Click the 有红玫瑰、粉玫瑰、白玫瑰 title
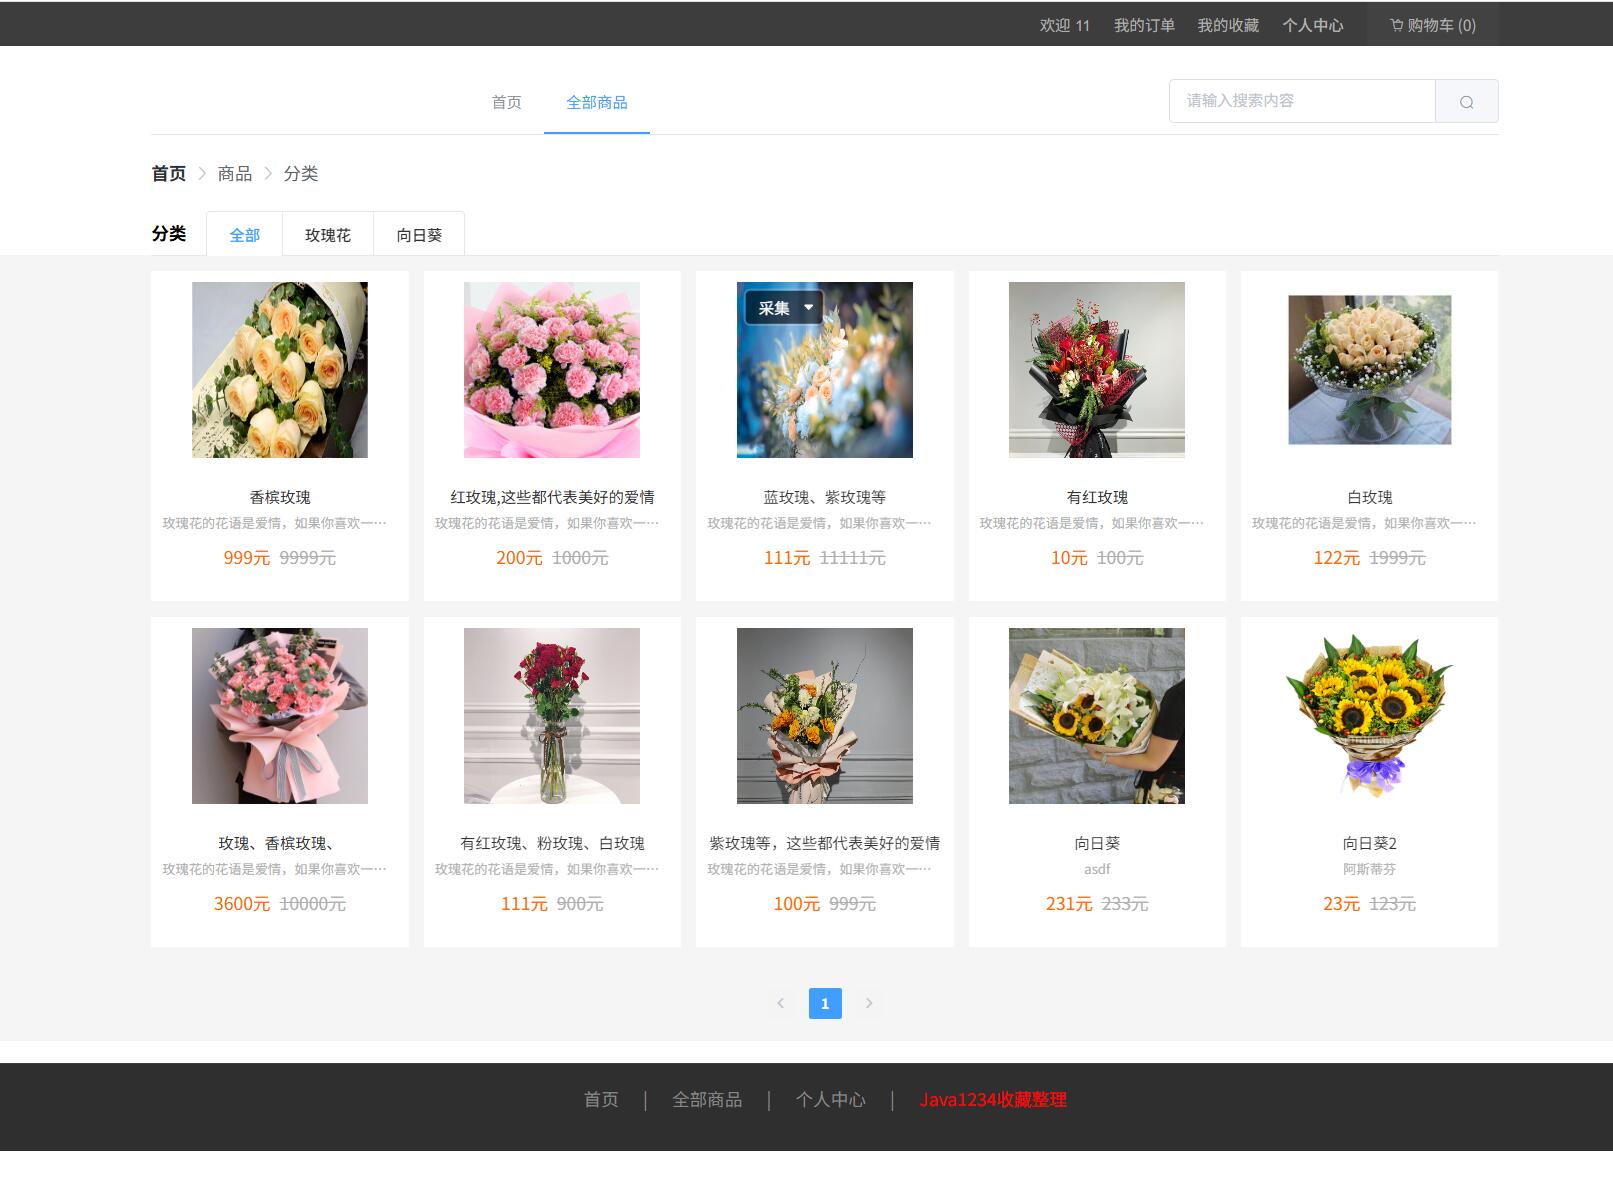Viewport: 1613px width, 1184px height. click(x=552, y=843)
